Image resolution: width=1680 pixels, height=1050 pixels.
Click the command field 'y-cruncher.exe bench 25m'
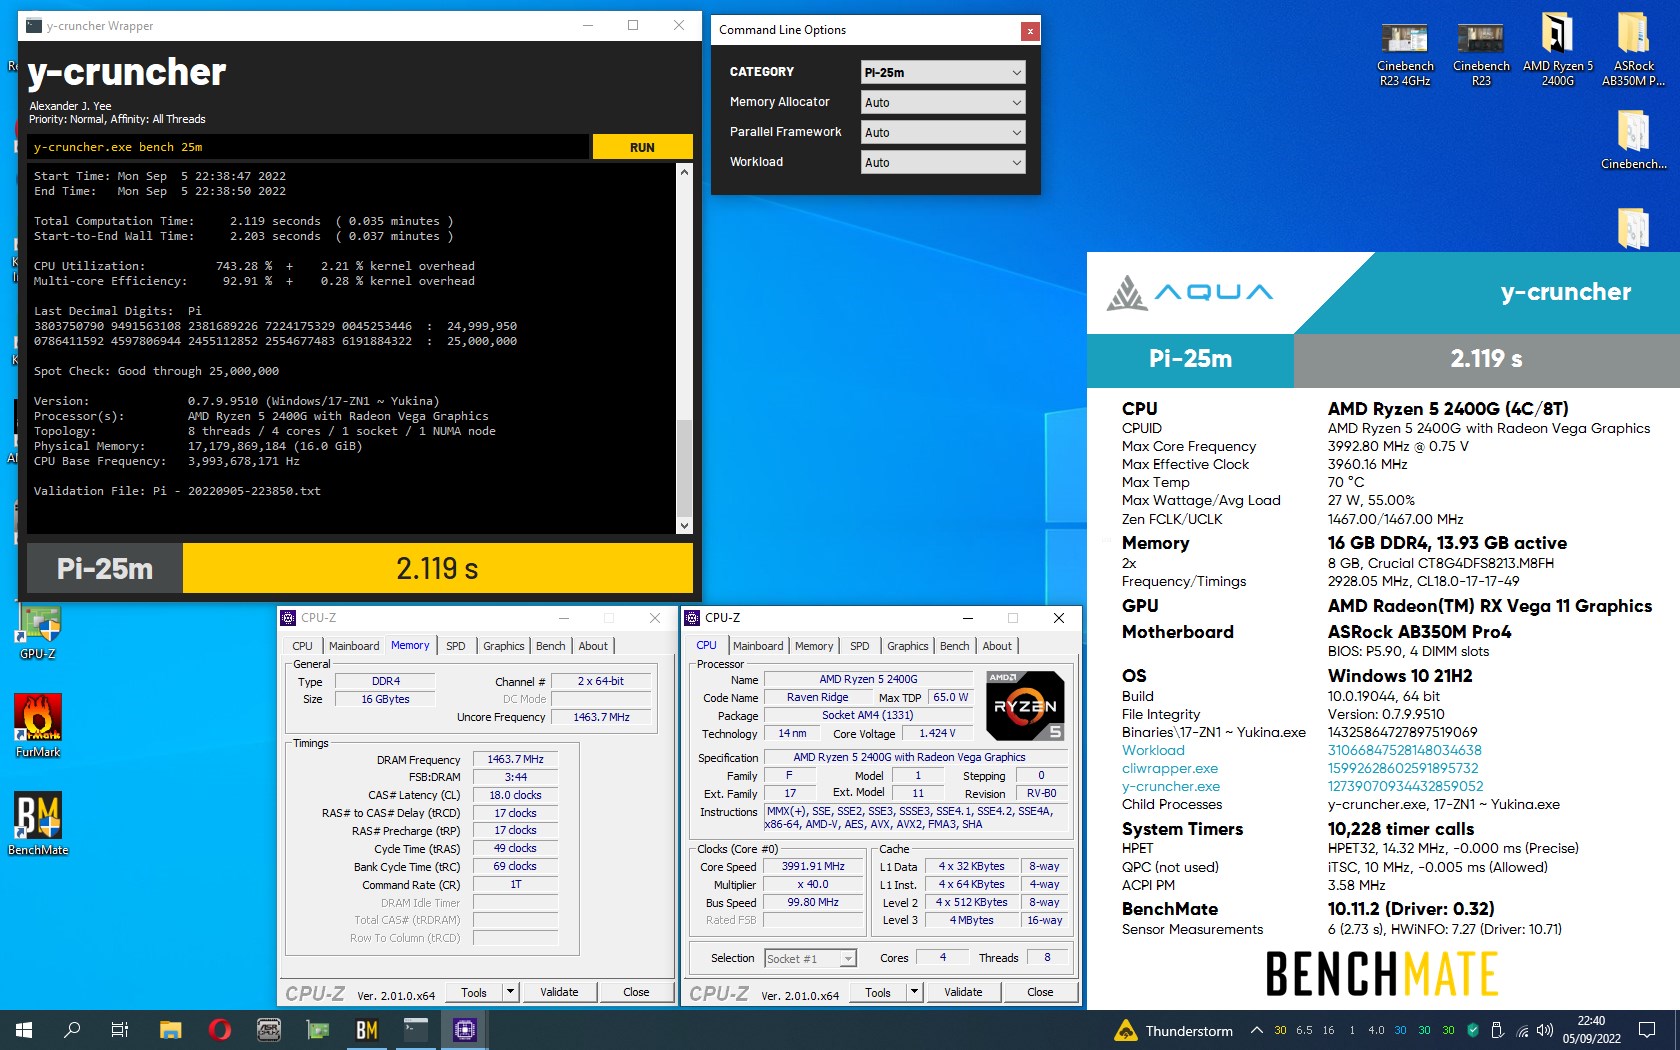308,147
